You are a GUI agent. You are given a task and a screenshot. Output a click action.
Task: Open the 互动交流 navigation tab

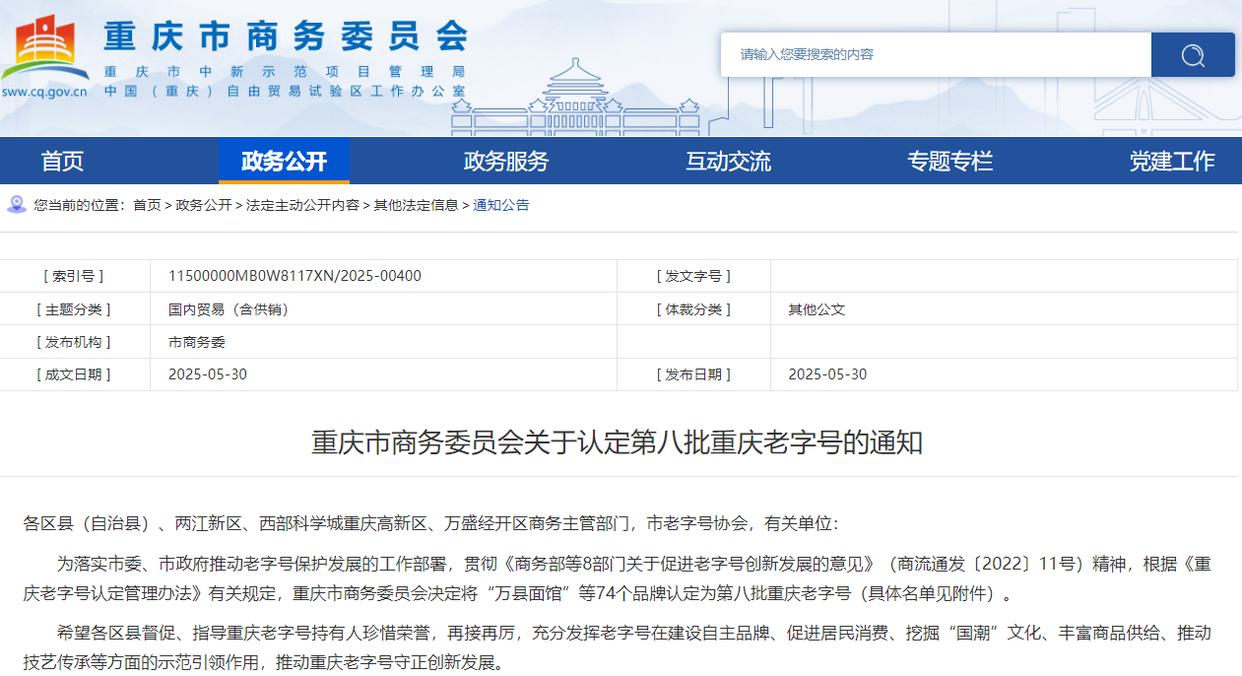(728, 161)
